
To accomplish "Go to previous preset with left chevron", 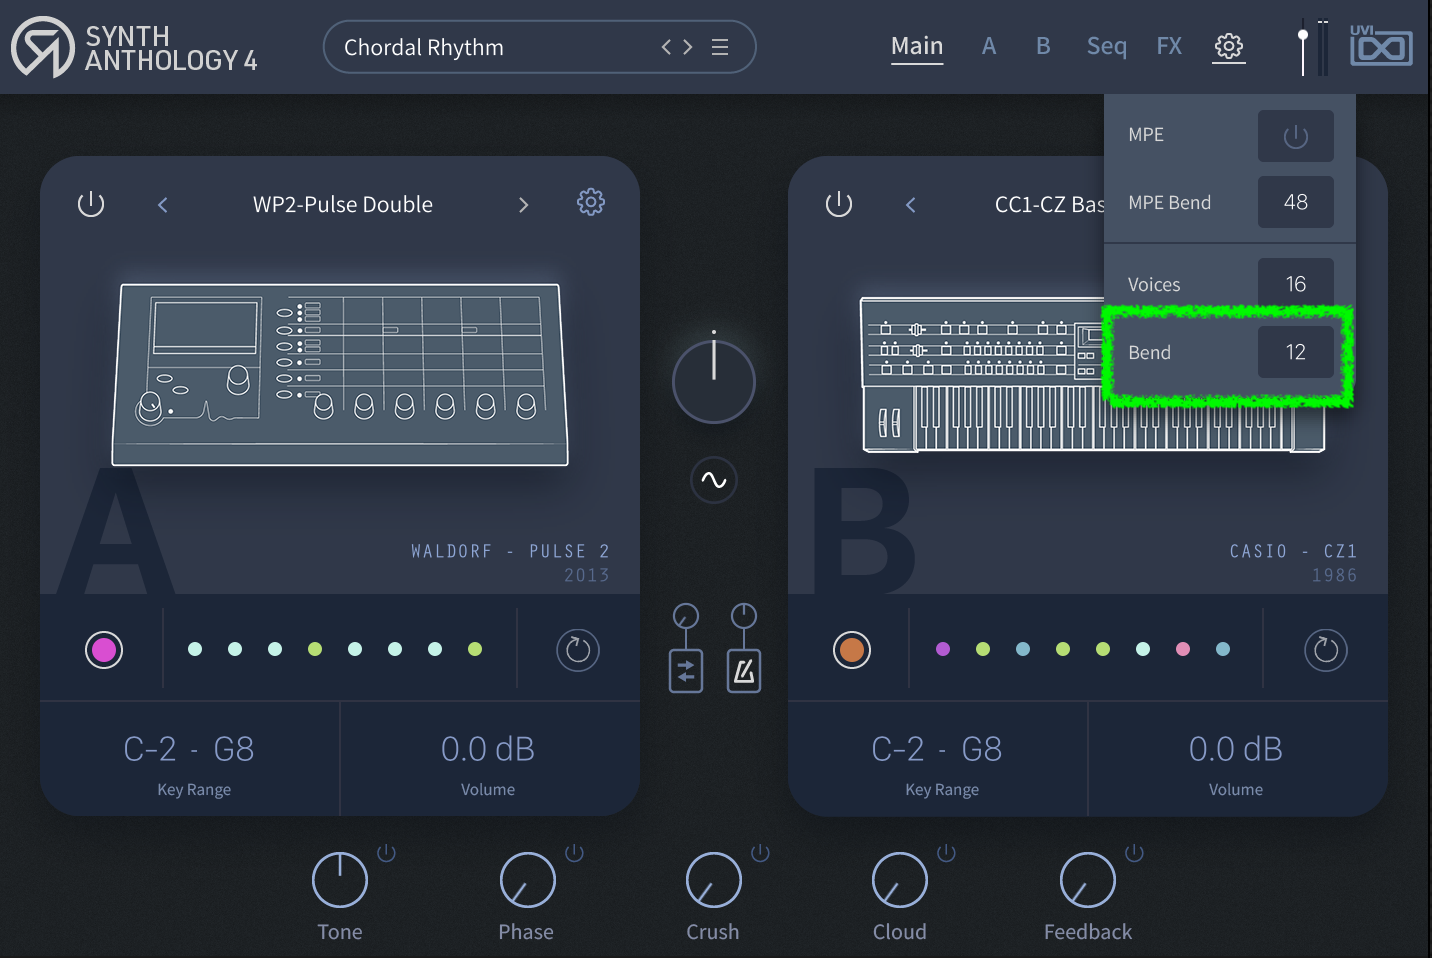I will [x=667, y=47].
